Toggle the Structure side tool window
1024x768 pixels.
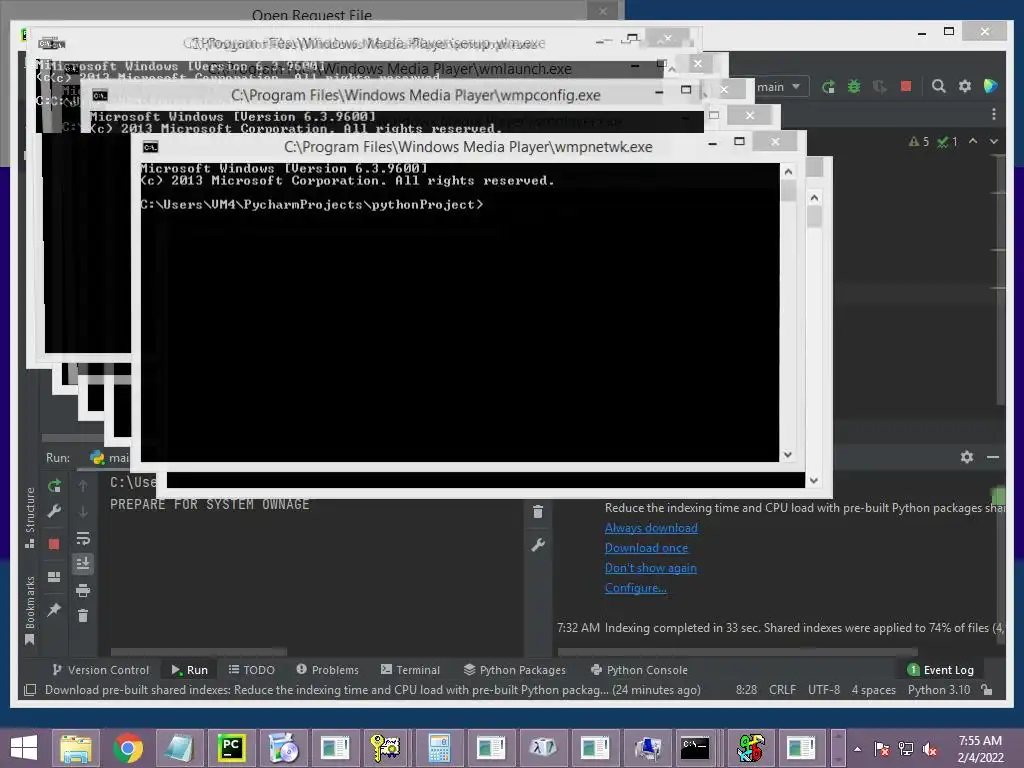(30, 516)
